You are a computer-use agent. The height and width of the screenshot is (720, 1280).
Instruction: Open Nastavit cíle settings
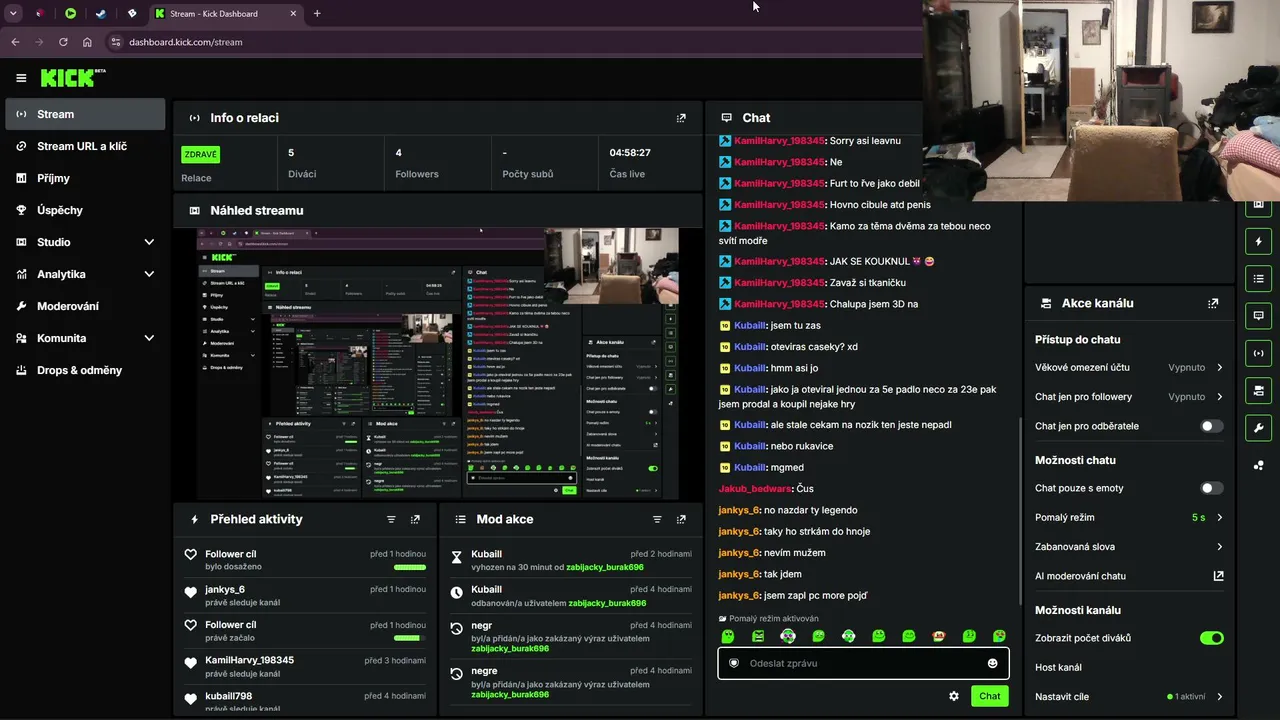tap(1129, 697)
